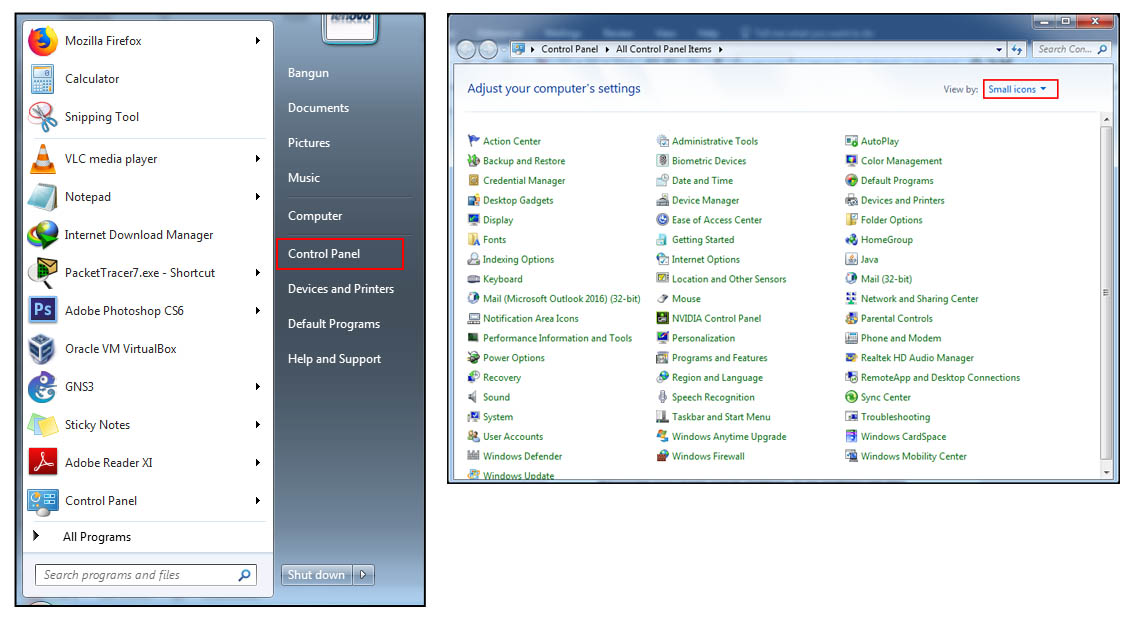Screen dimensions: 1136x620
Task: Click Search Control Panel field
Action: click(x=1072, y=49)
